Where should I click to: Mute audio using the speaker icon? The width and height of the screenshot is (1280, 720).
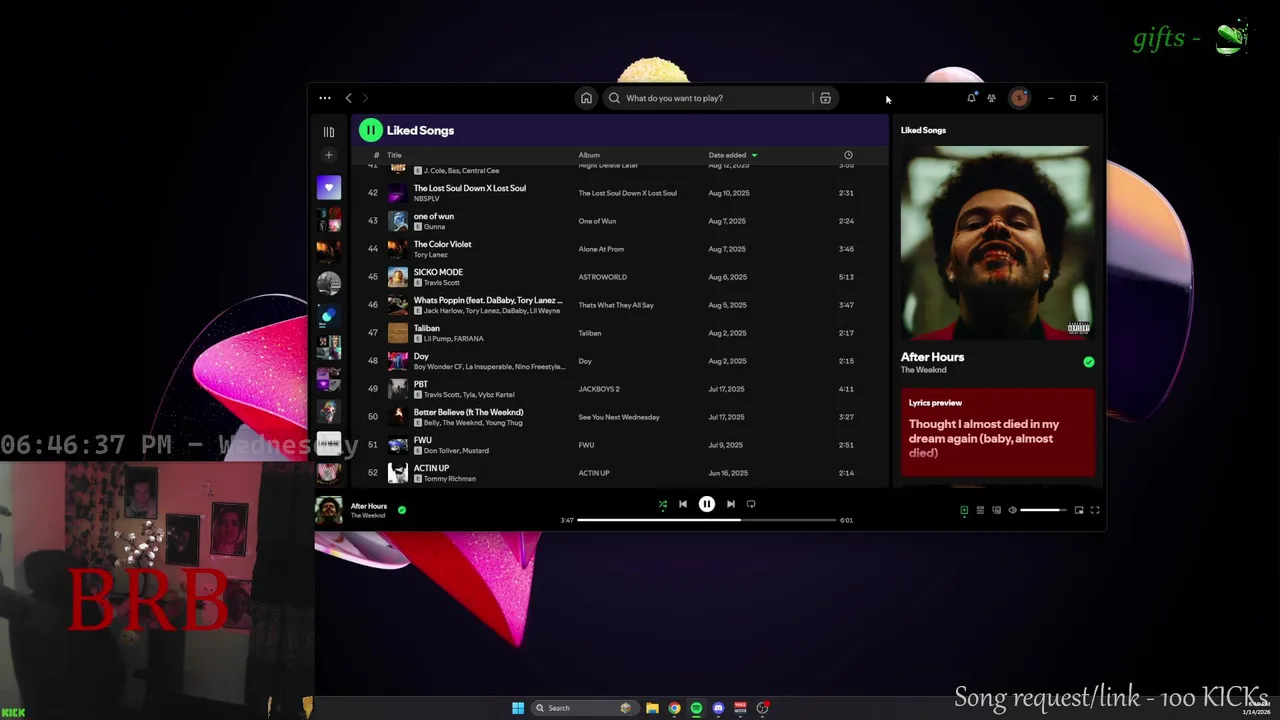point(1012,510)
